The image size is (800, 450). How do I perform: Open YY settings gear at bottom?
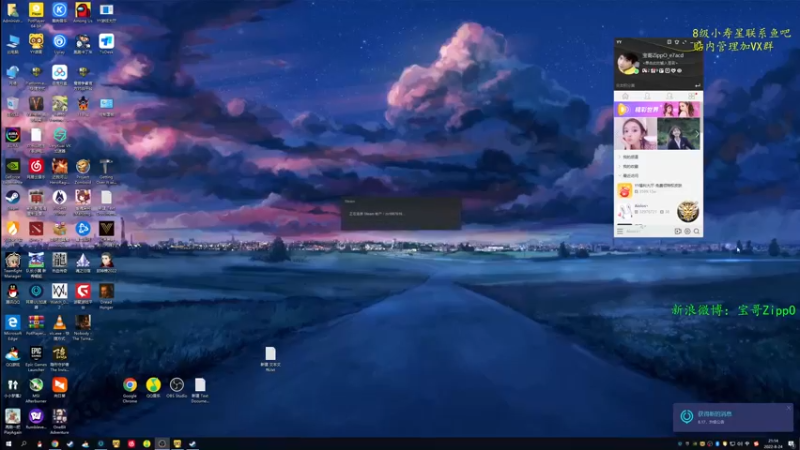687,231
